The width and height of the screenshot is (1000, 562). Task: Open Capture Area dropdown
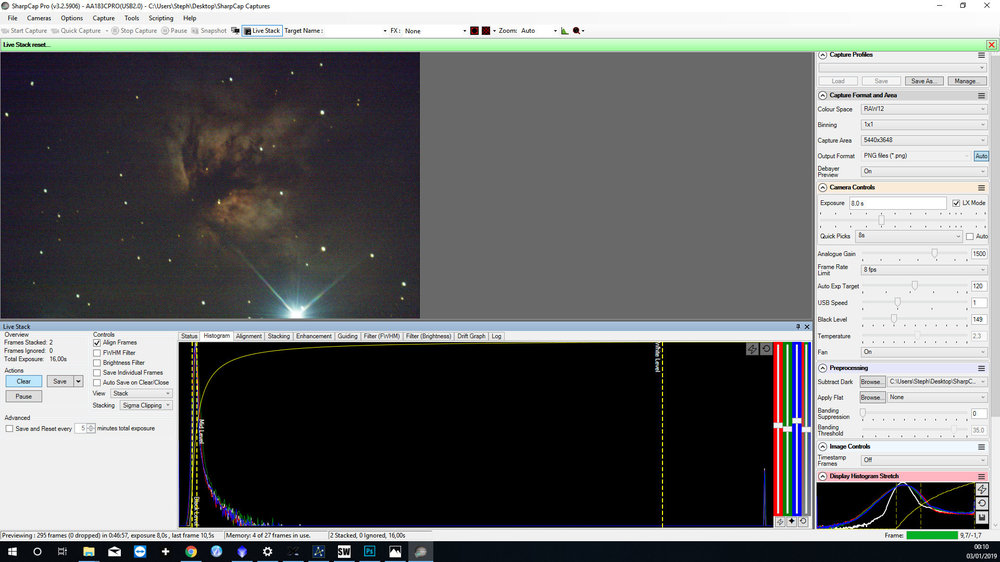pos(923,140)
